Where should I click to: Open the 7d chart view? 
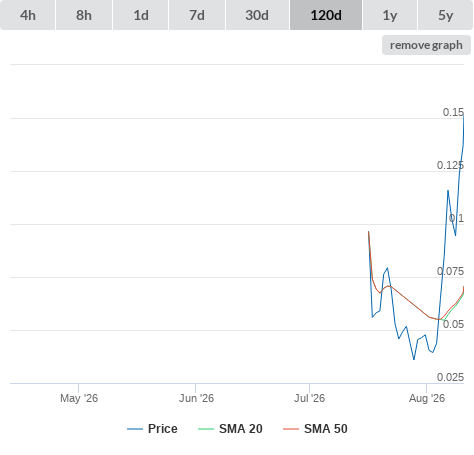197,15
